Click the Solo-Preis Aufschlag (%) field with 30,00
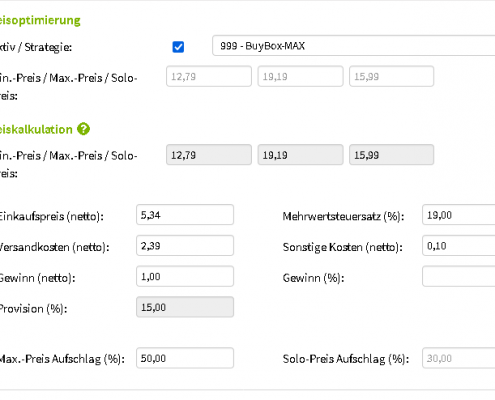The width and height of the screenshot is (495, 400). (459, 358)
